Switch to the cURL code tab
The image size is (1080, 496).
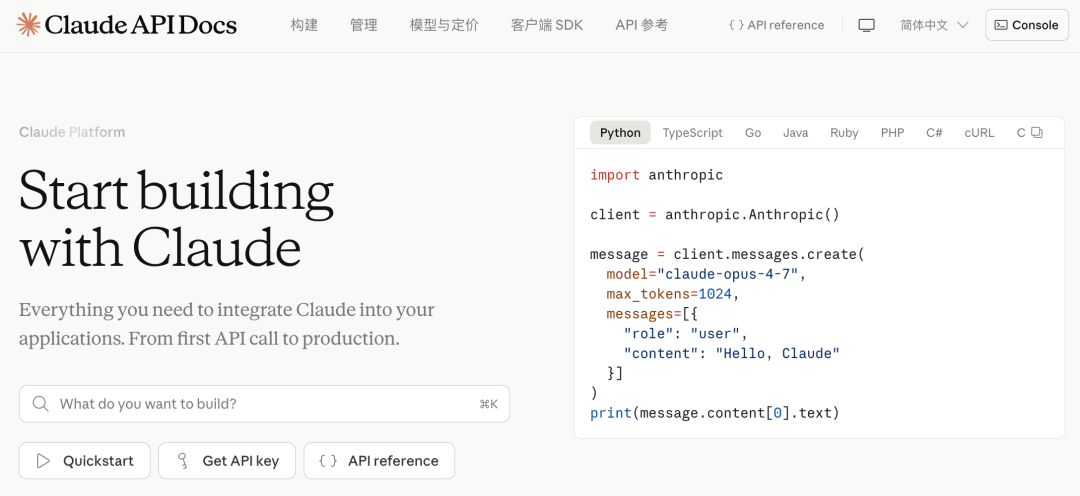click(x=979, y=133)
